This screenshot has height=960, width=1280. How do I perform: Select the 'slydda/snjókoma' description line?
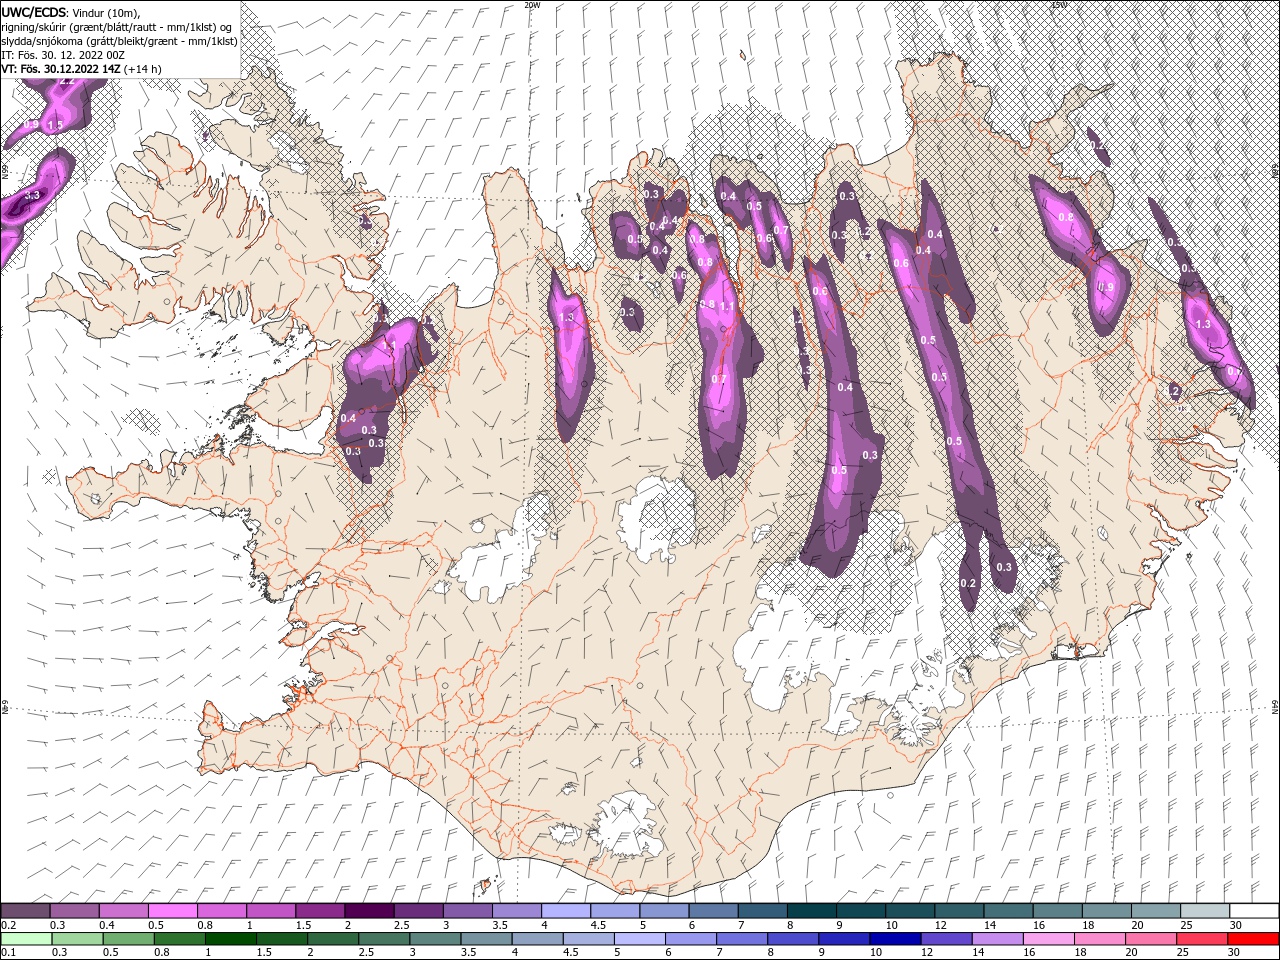119,41
